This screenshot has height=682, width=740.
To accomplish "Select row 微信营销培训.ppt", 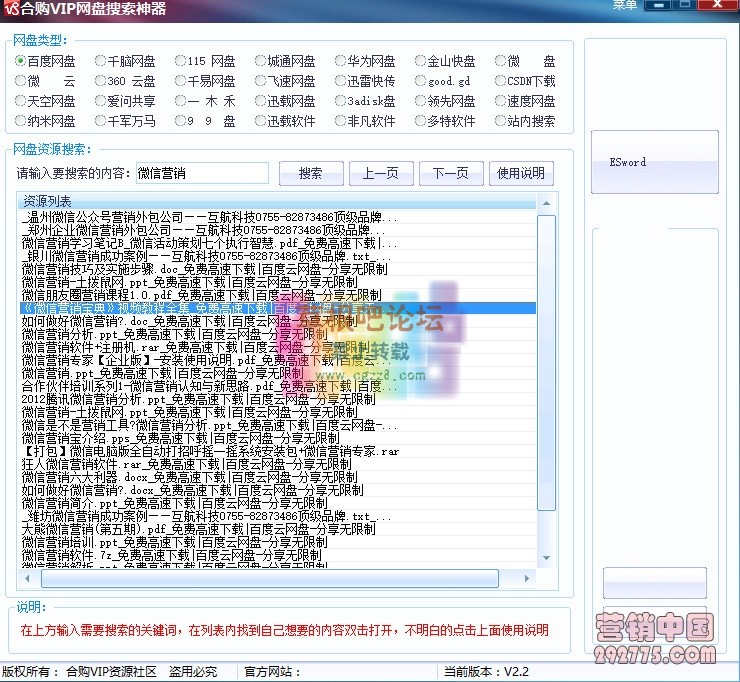I will point(278,542).
